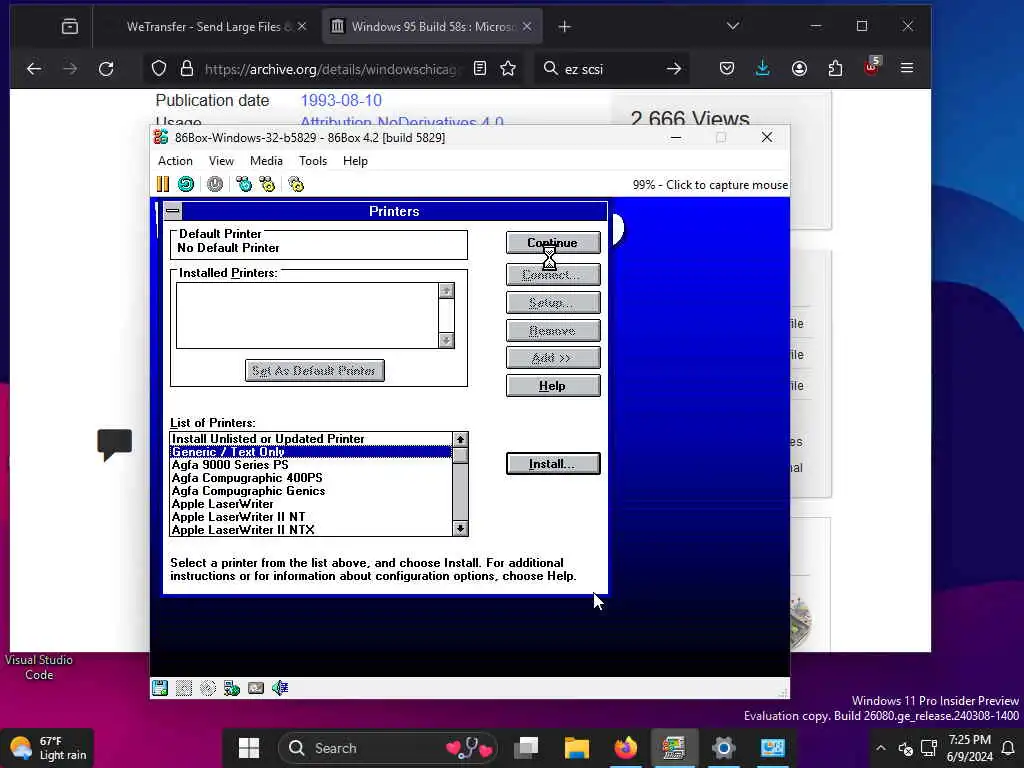Click the sound speaker status icon
The width and height of the screenshot is (1024, 768).
280,688
